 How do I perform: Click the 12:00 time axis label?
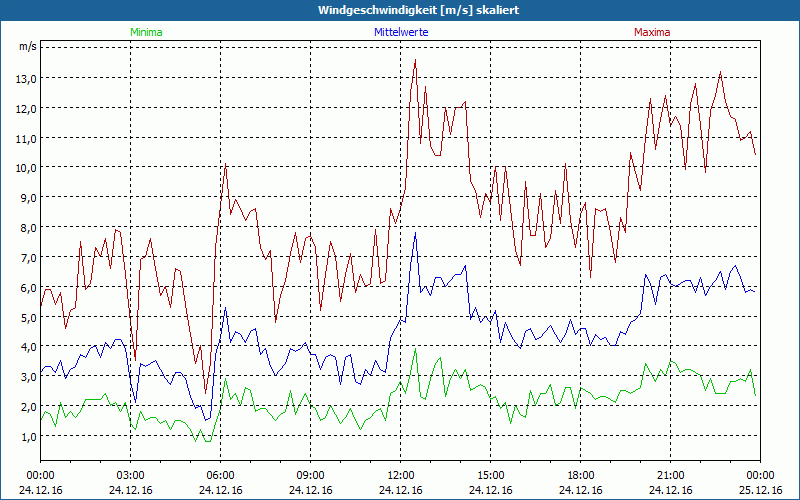(401, 476)
